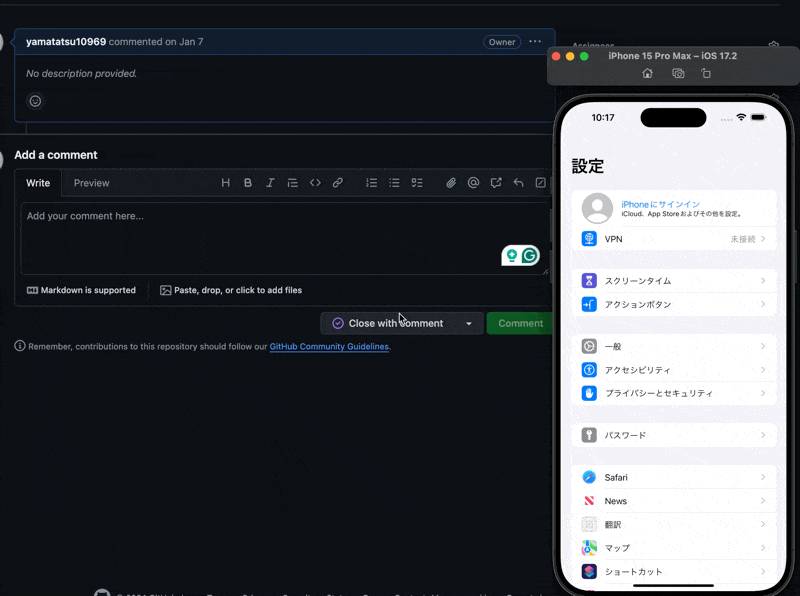
Task: Open the VPN row icon in Settings
Action: [589, 239]
